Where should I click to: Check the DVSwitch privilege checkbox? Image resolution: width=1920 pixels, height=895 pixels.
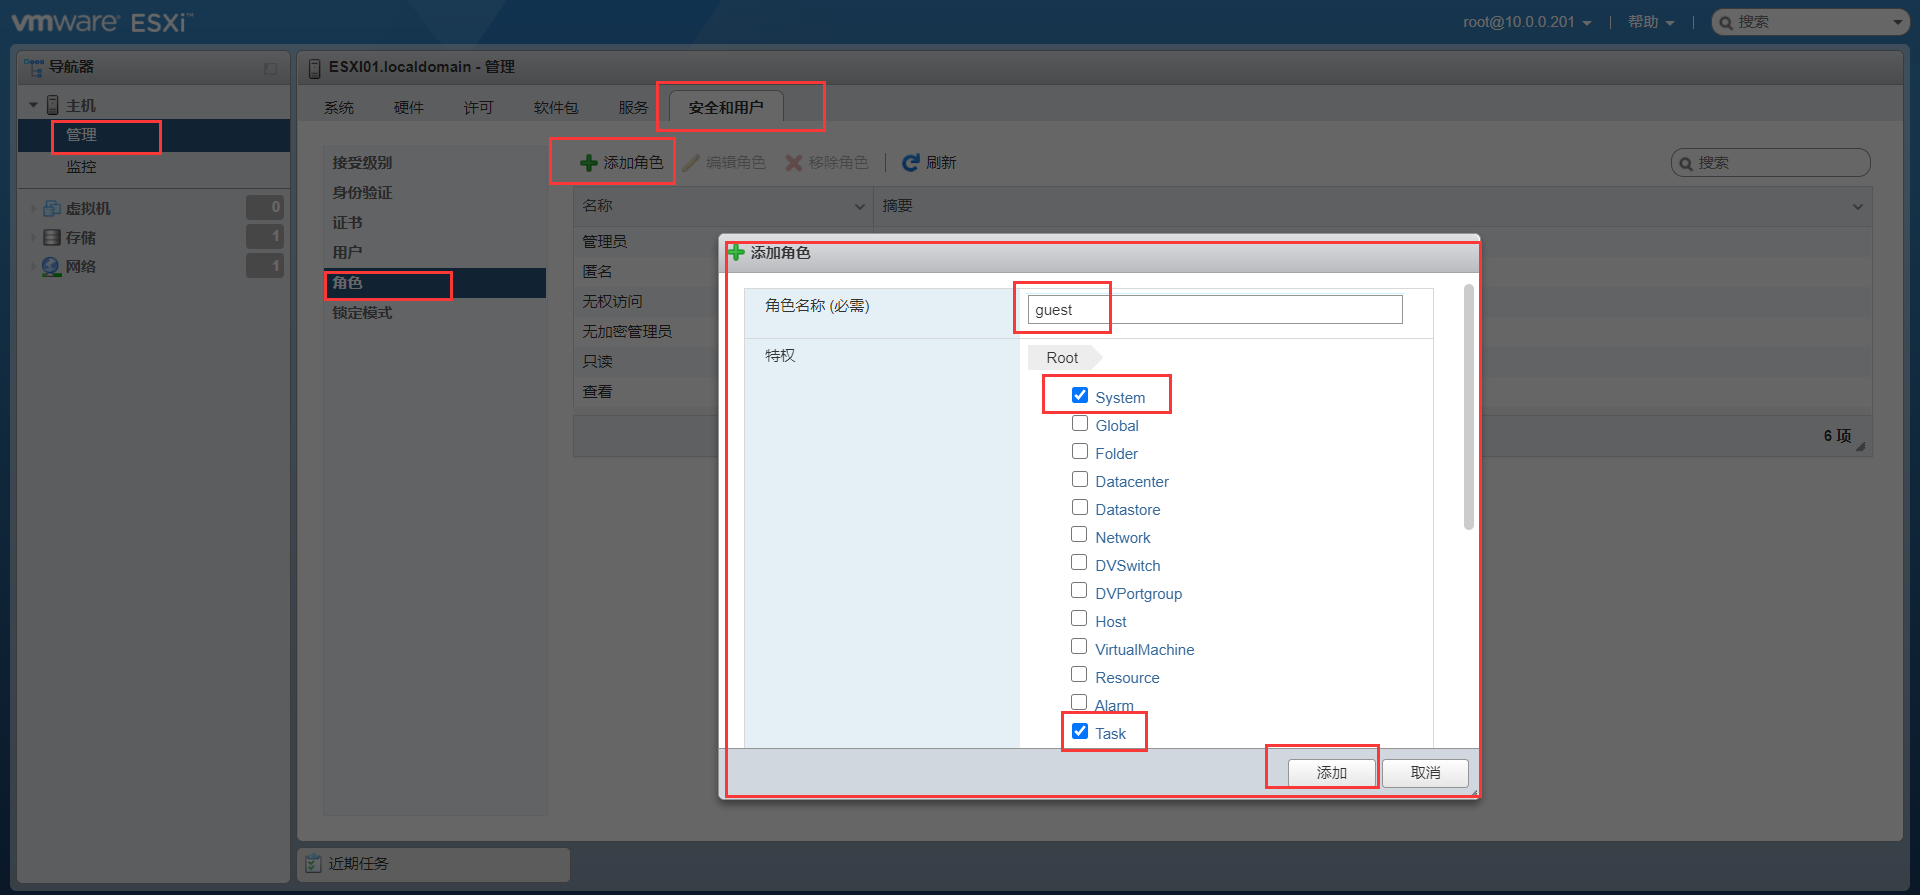1079,562
